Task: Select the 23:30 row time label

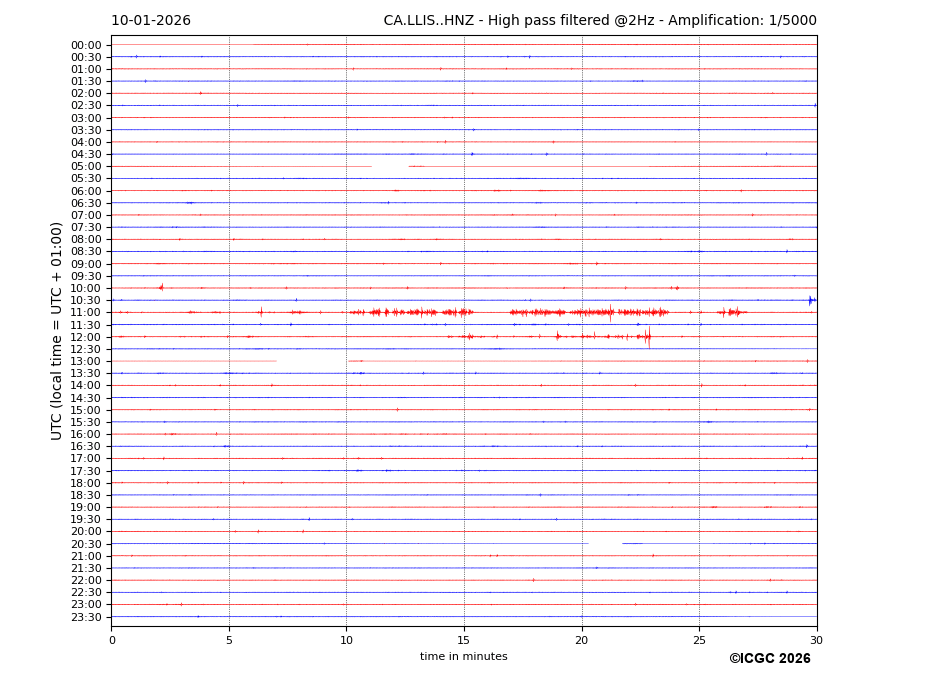Action: click(x=85, y=617)
